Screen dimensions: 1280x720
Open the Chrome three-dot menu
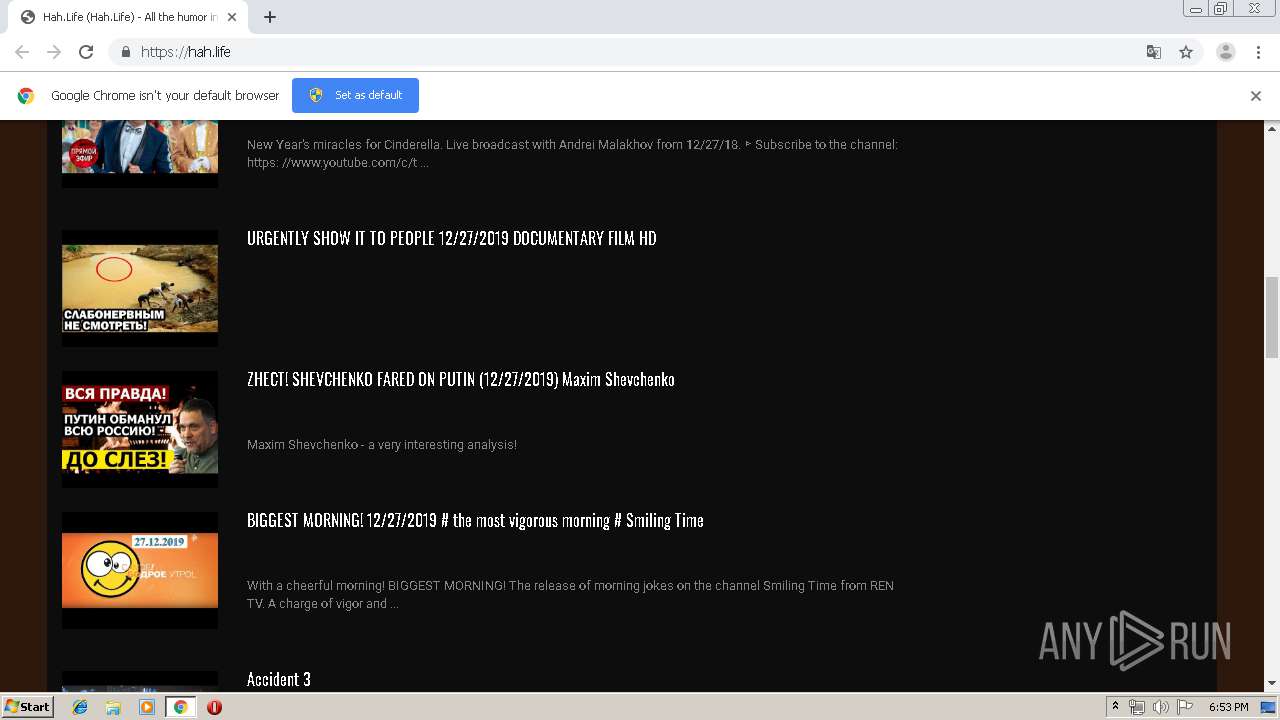click(1258, 52)
